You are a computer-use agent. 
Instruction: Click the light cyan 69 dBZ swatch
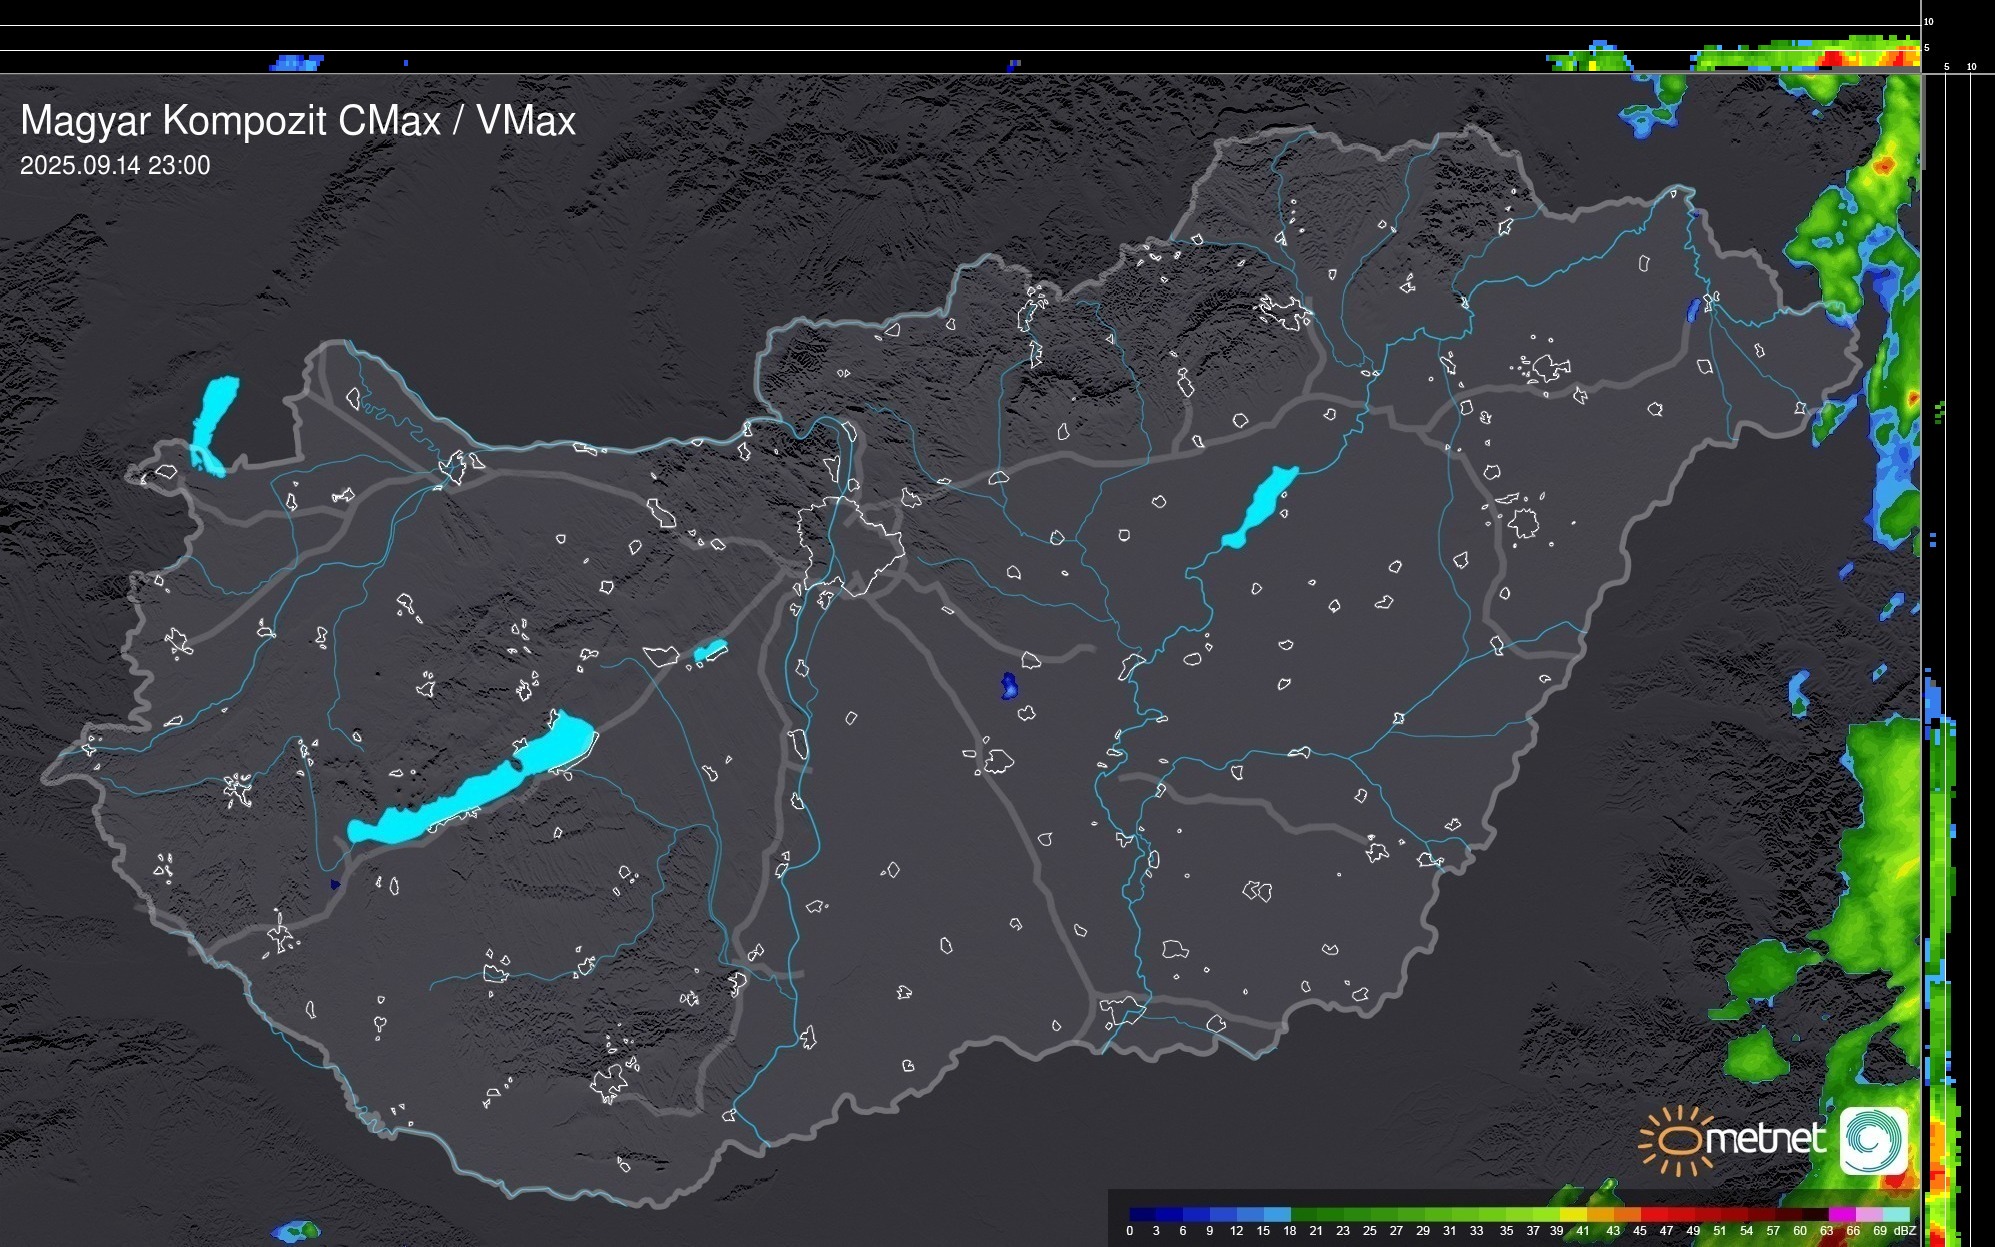coord(1895,1214)
